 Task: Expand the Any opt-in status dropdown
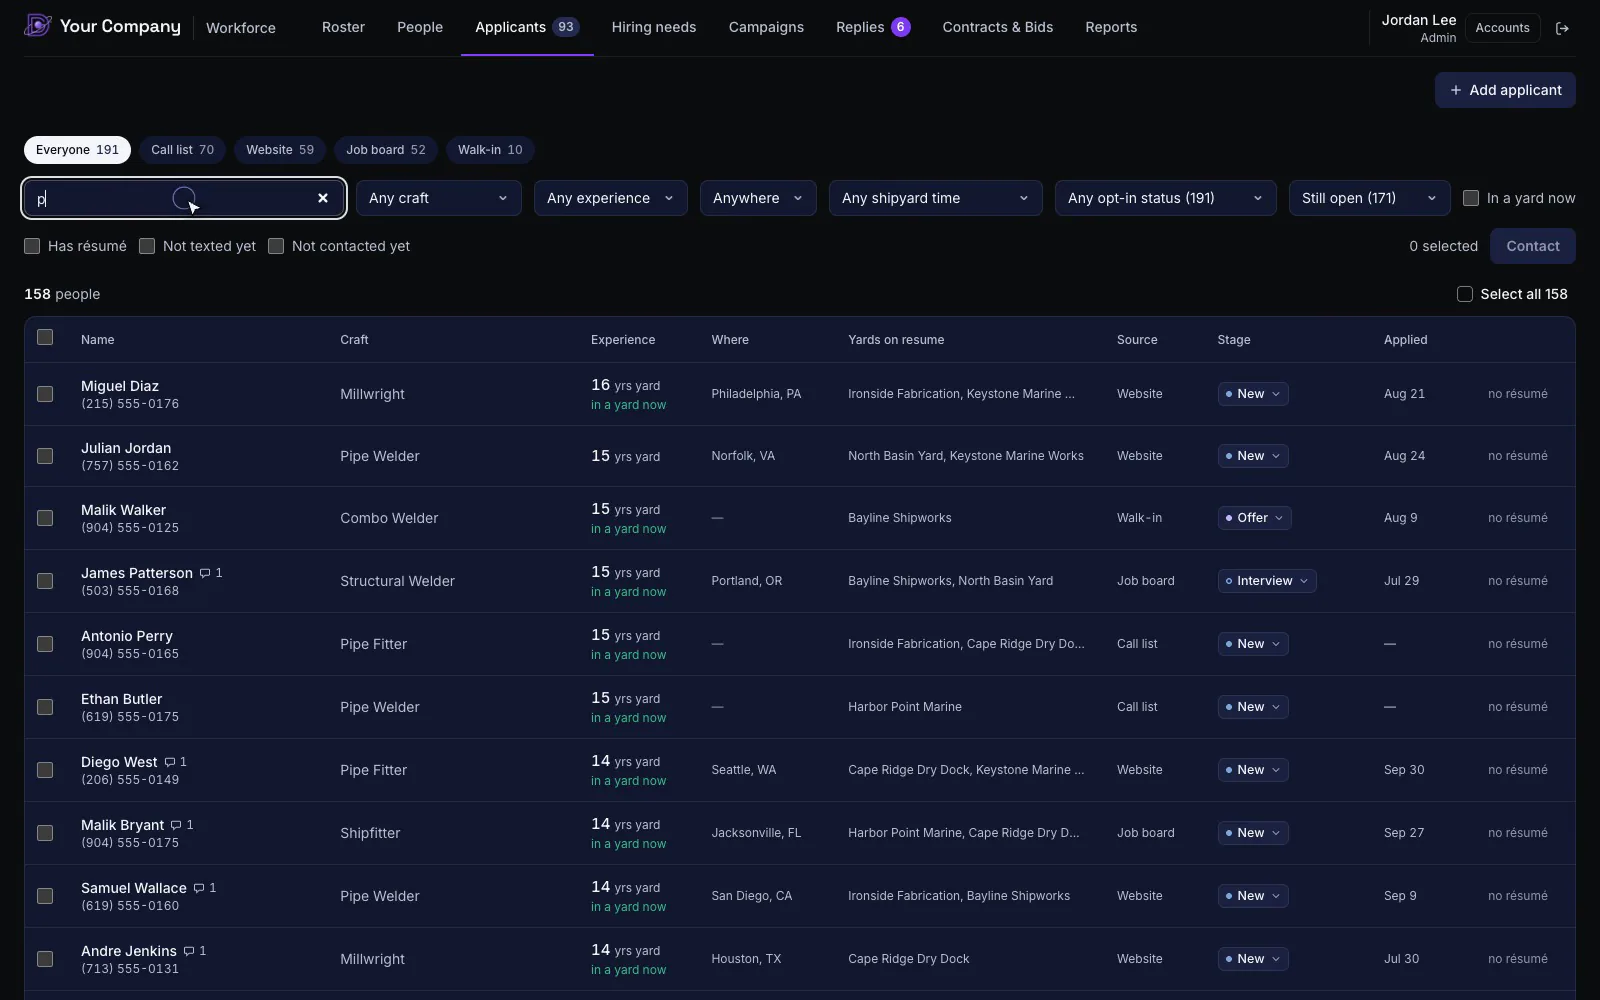(x=1165, y=198)
